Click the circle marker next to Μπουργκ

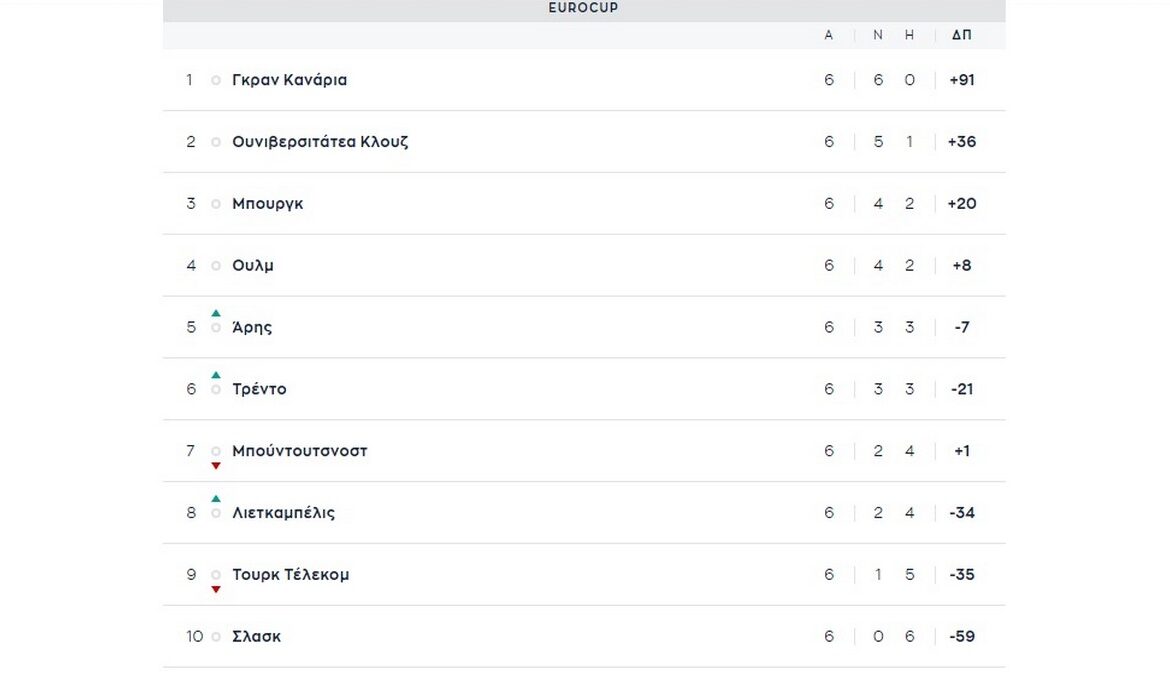(216, 204)
